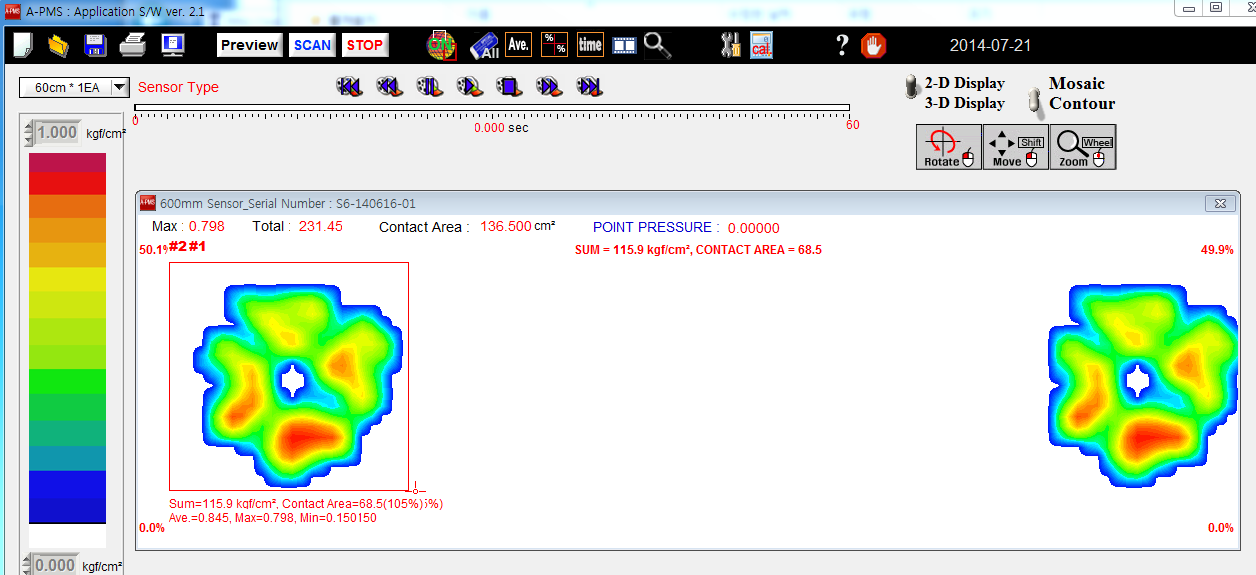
Task: Click the New file icon
Action: click(23, 45)
